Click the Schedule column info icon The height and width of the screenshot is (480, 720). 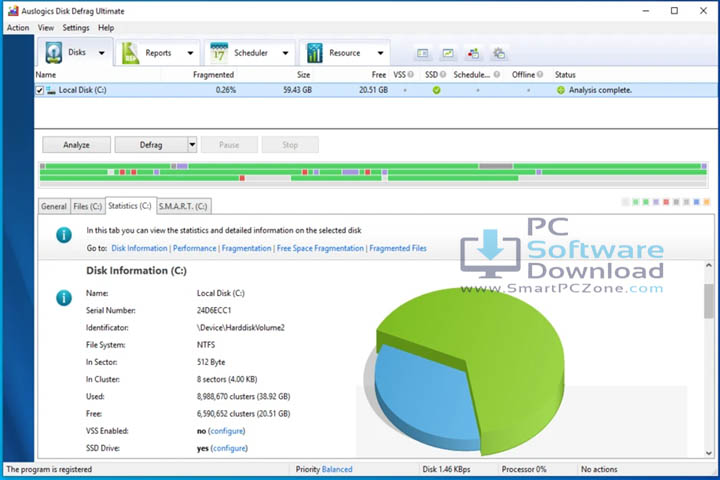[x=497, y=74]
